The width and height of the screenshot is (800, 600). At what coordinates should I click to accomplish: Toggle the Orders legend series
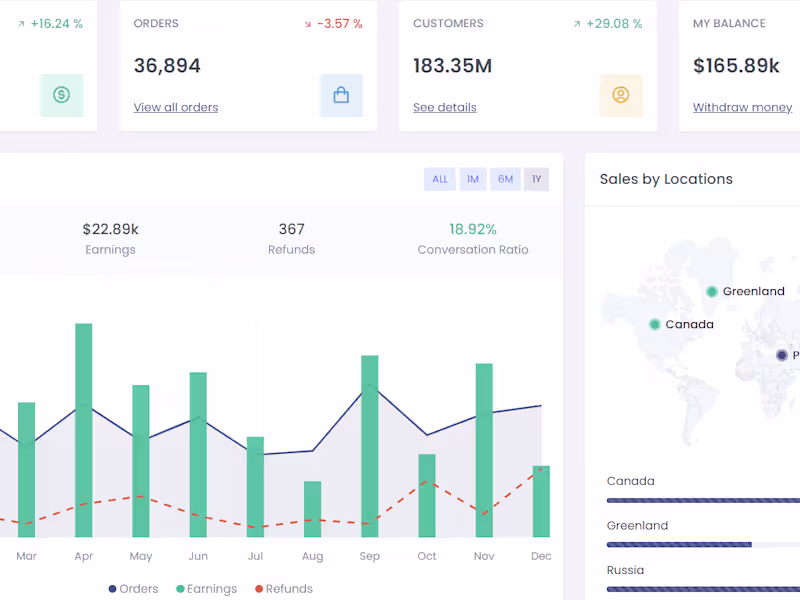point(134,589)
